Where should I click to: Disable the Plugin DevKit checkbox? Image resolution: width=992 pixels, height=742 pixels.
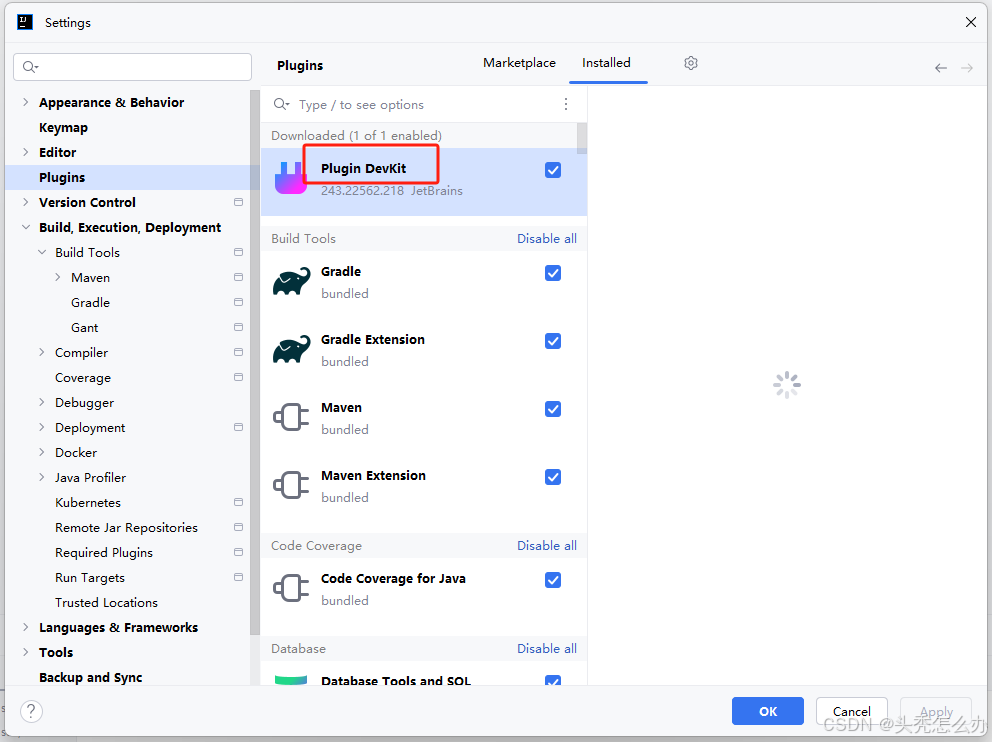tap(553, 170)
